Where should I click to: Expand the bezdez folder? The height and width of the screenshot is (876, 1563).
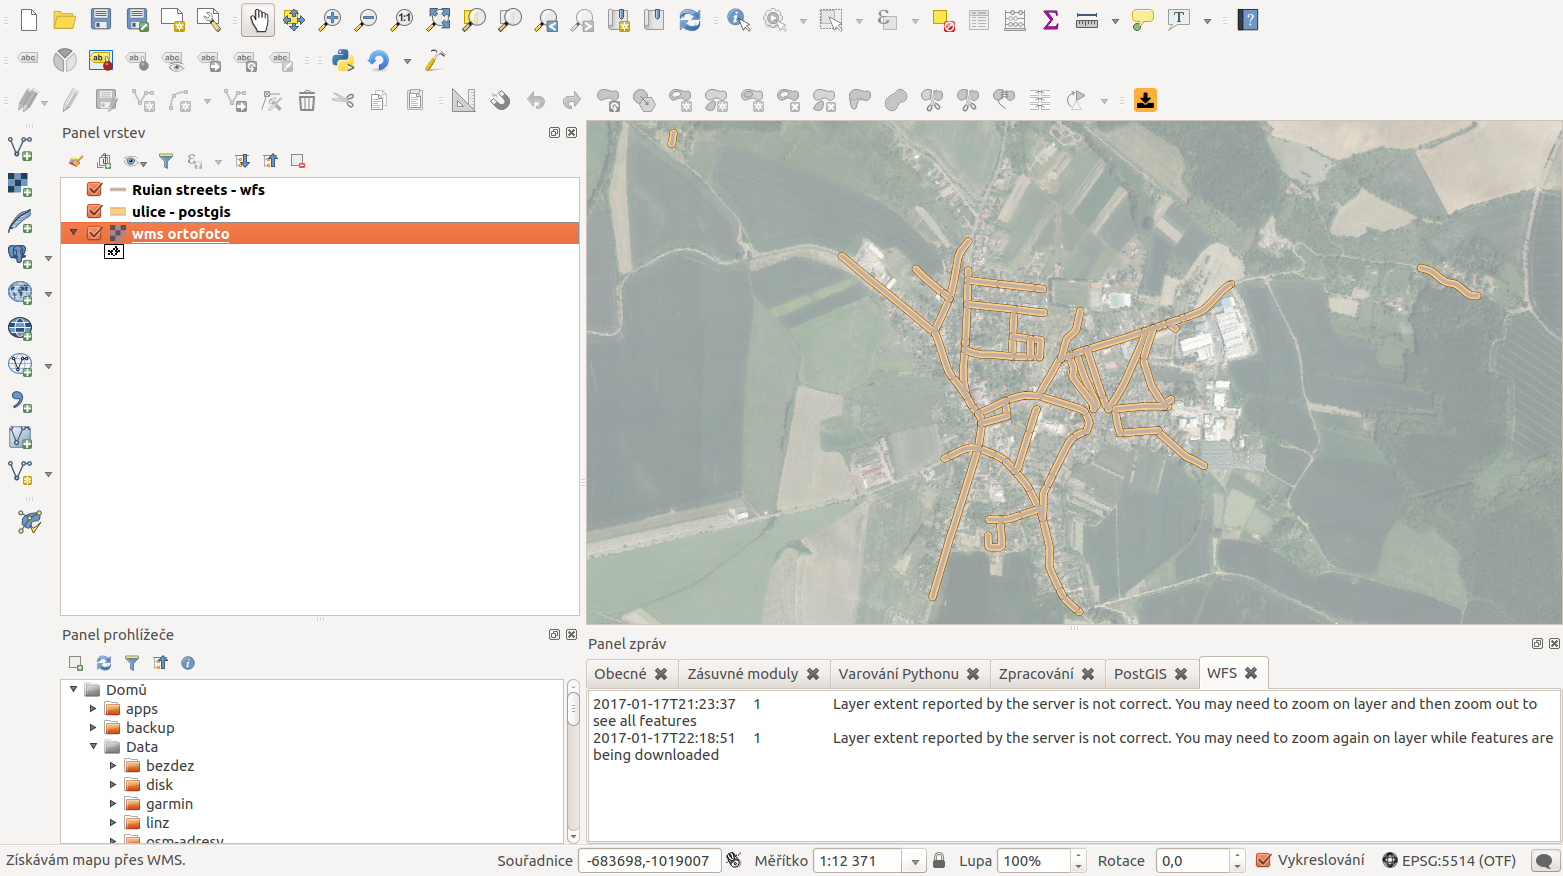point(113,765)
